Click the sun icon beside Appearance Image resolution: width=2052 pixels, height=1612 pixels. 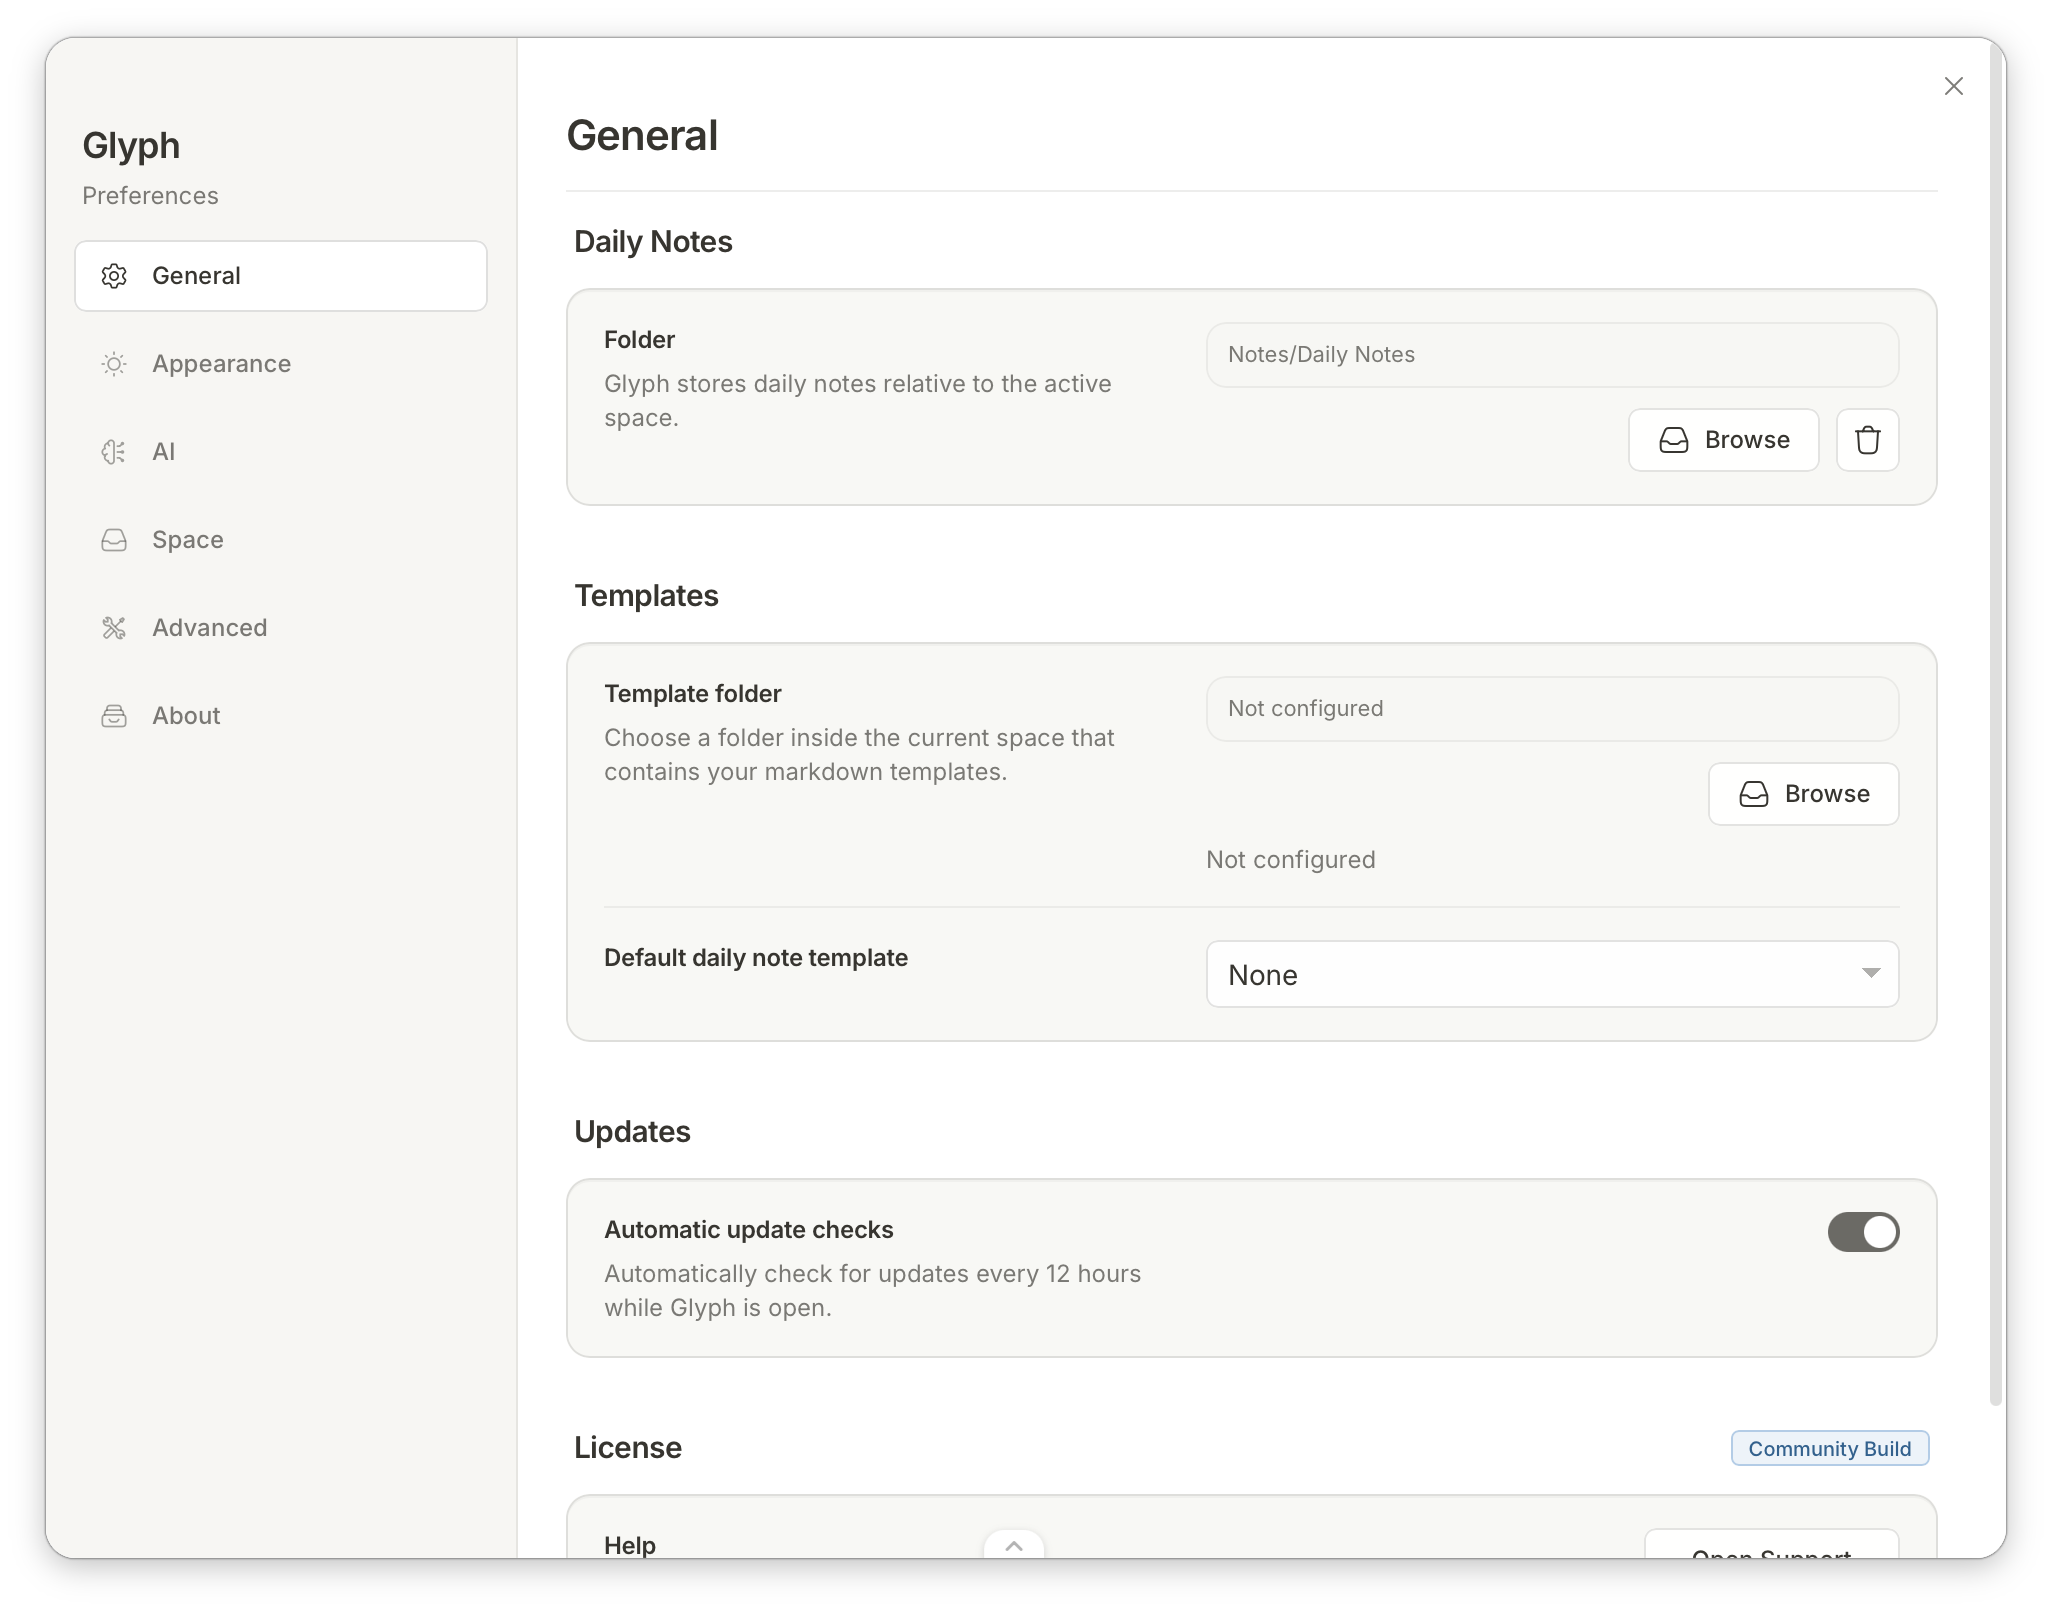(115, 364)
